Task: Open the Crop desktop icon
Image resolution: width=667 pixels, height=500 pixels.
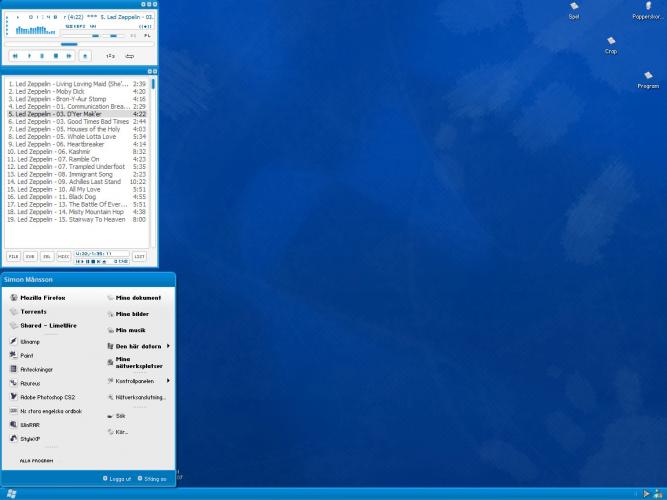Action: (x=610, y=44)
